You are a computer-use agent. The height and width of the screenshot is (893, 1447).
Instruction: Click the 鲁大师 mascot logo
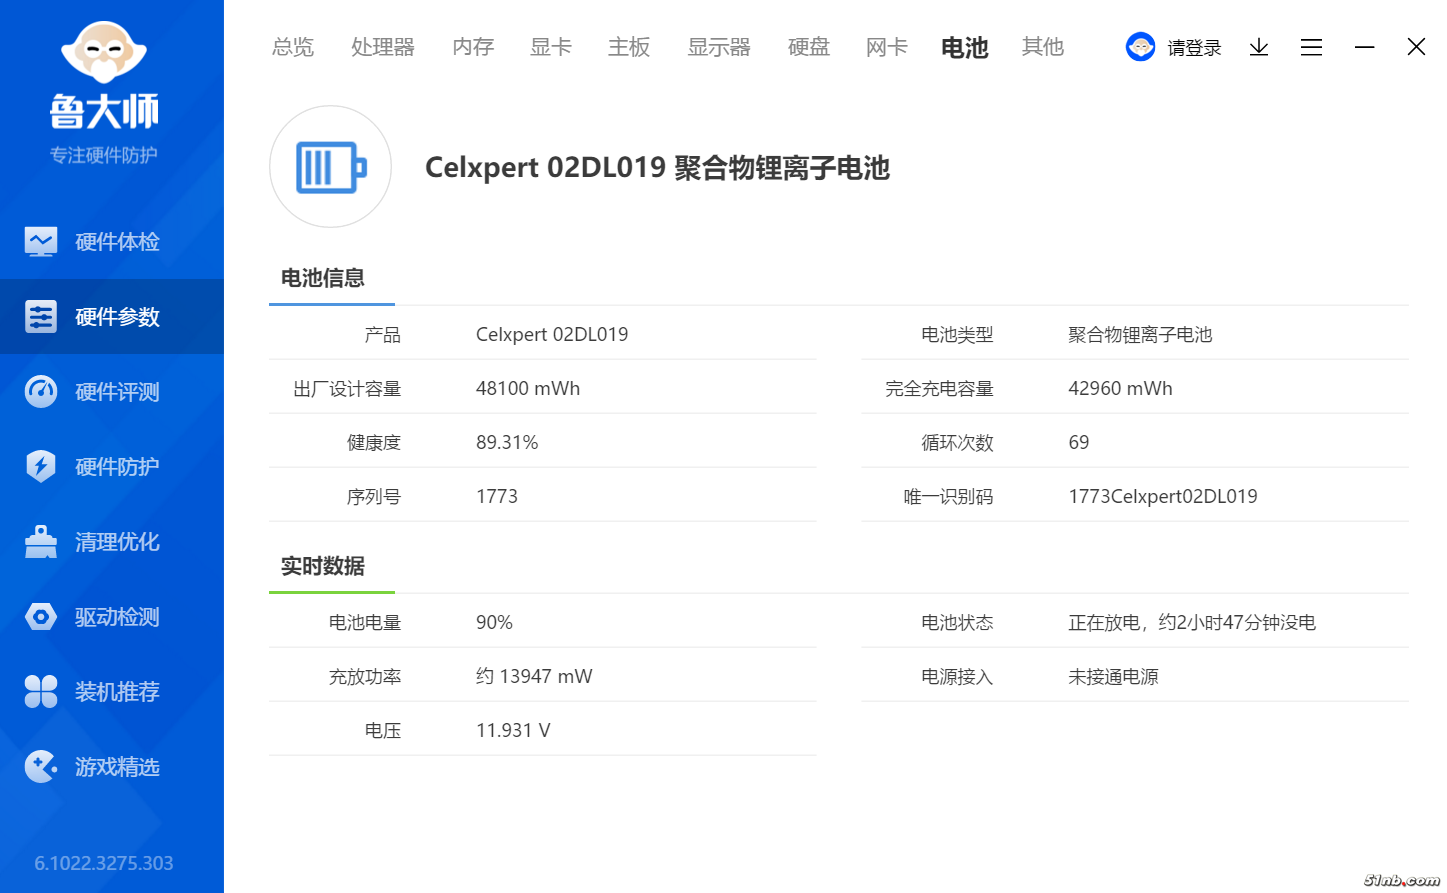[104, 51]
